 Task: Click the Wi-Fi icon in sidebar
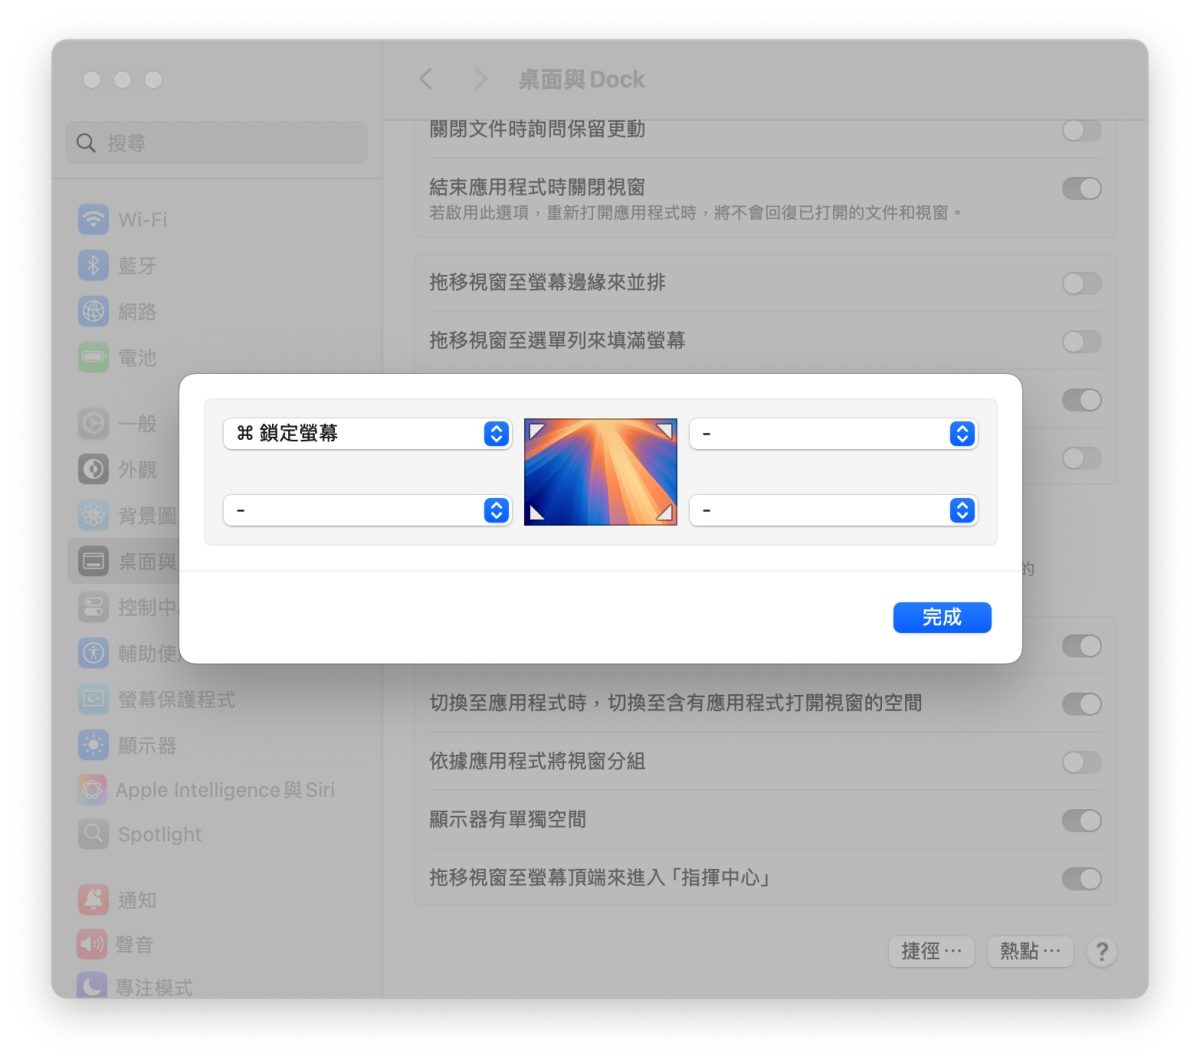(93, 219)
